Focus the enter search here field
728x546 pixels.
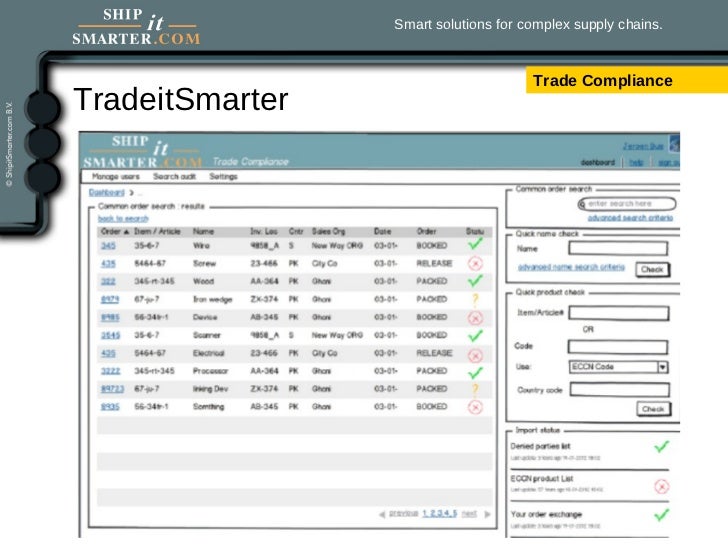[627, 204]
